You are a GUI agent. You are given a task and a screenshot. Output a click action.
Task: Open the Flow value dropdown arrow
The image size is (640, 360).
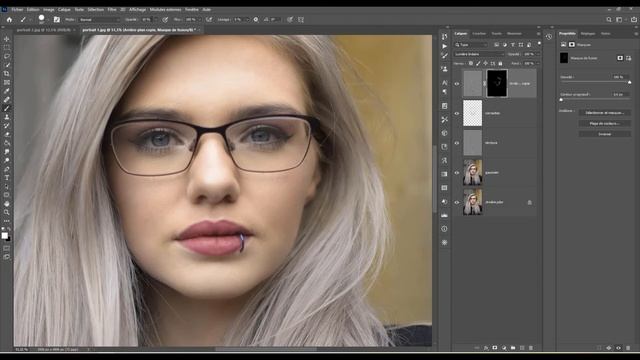200,20
